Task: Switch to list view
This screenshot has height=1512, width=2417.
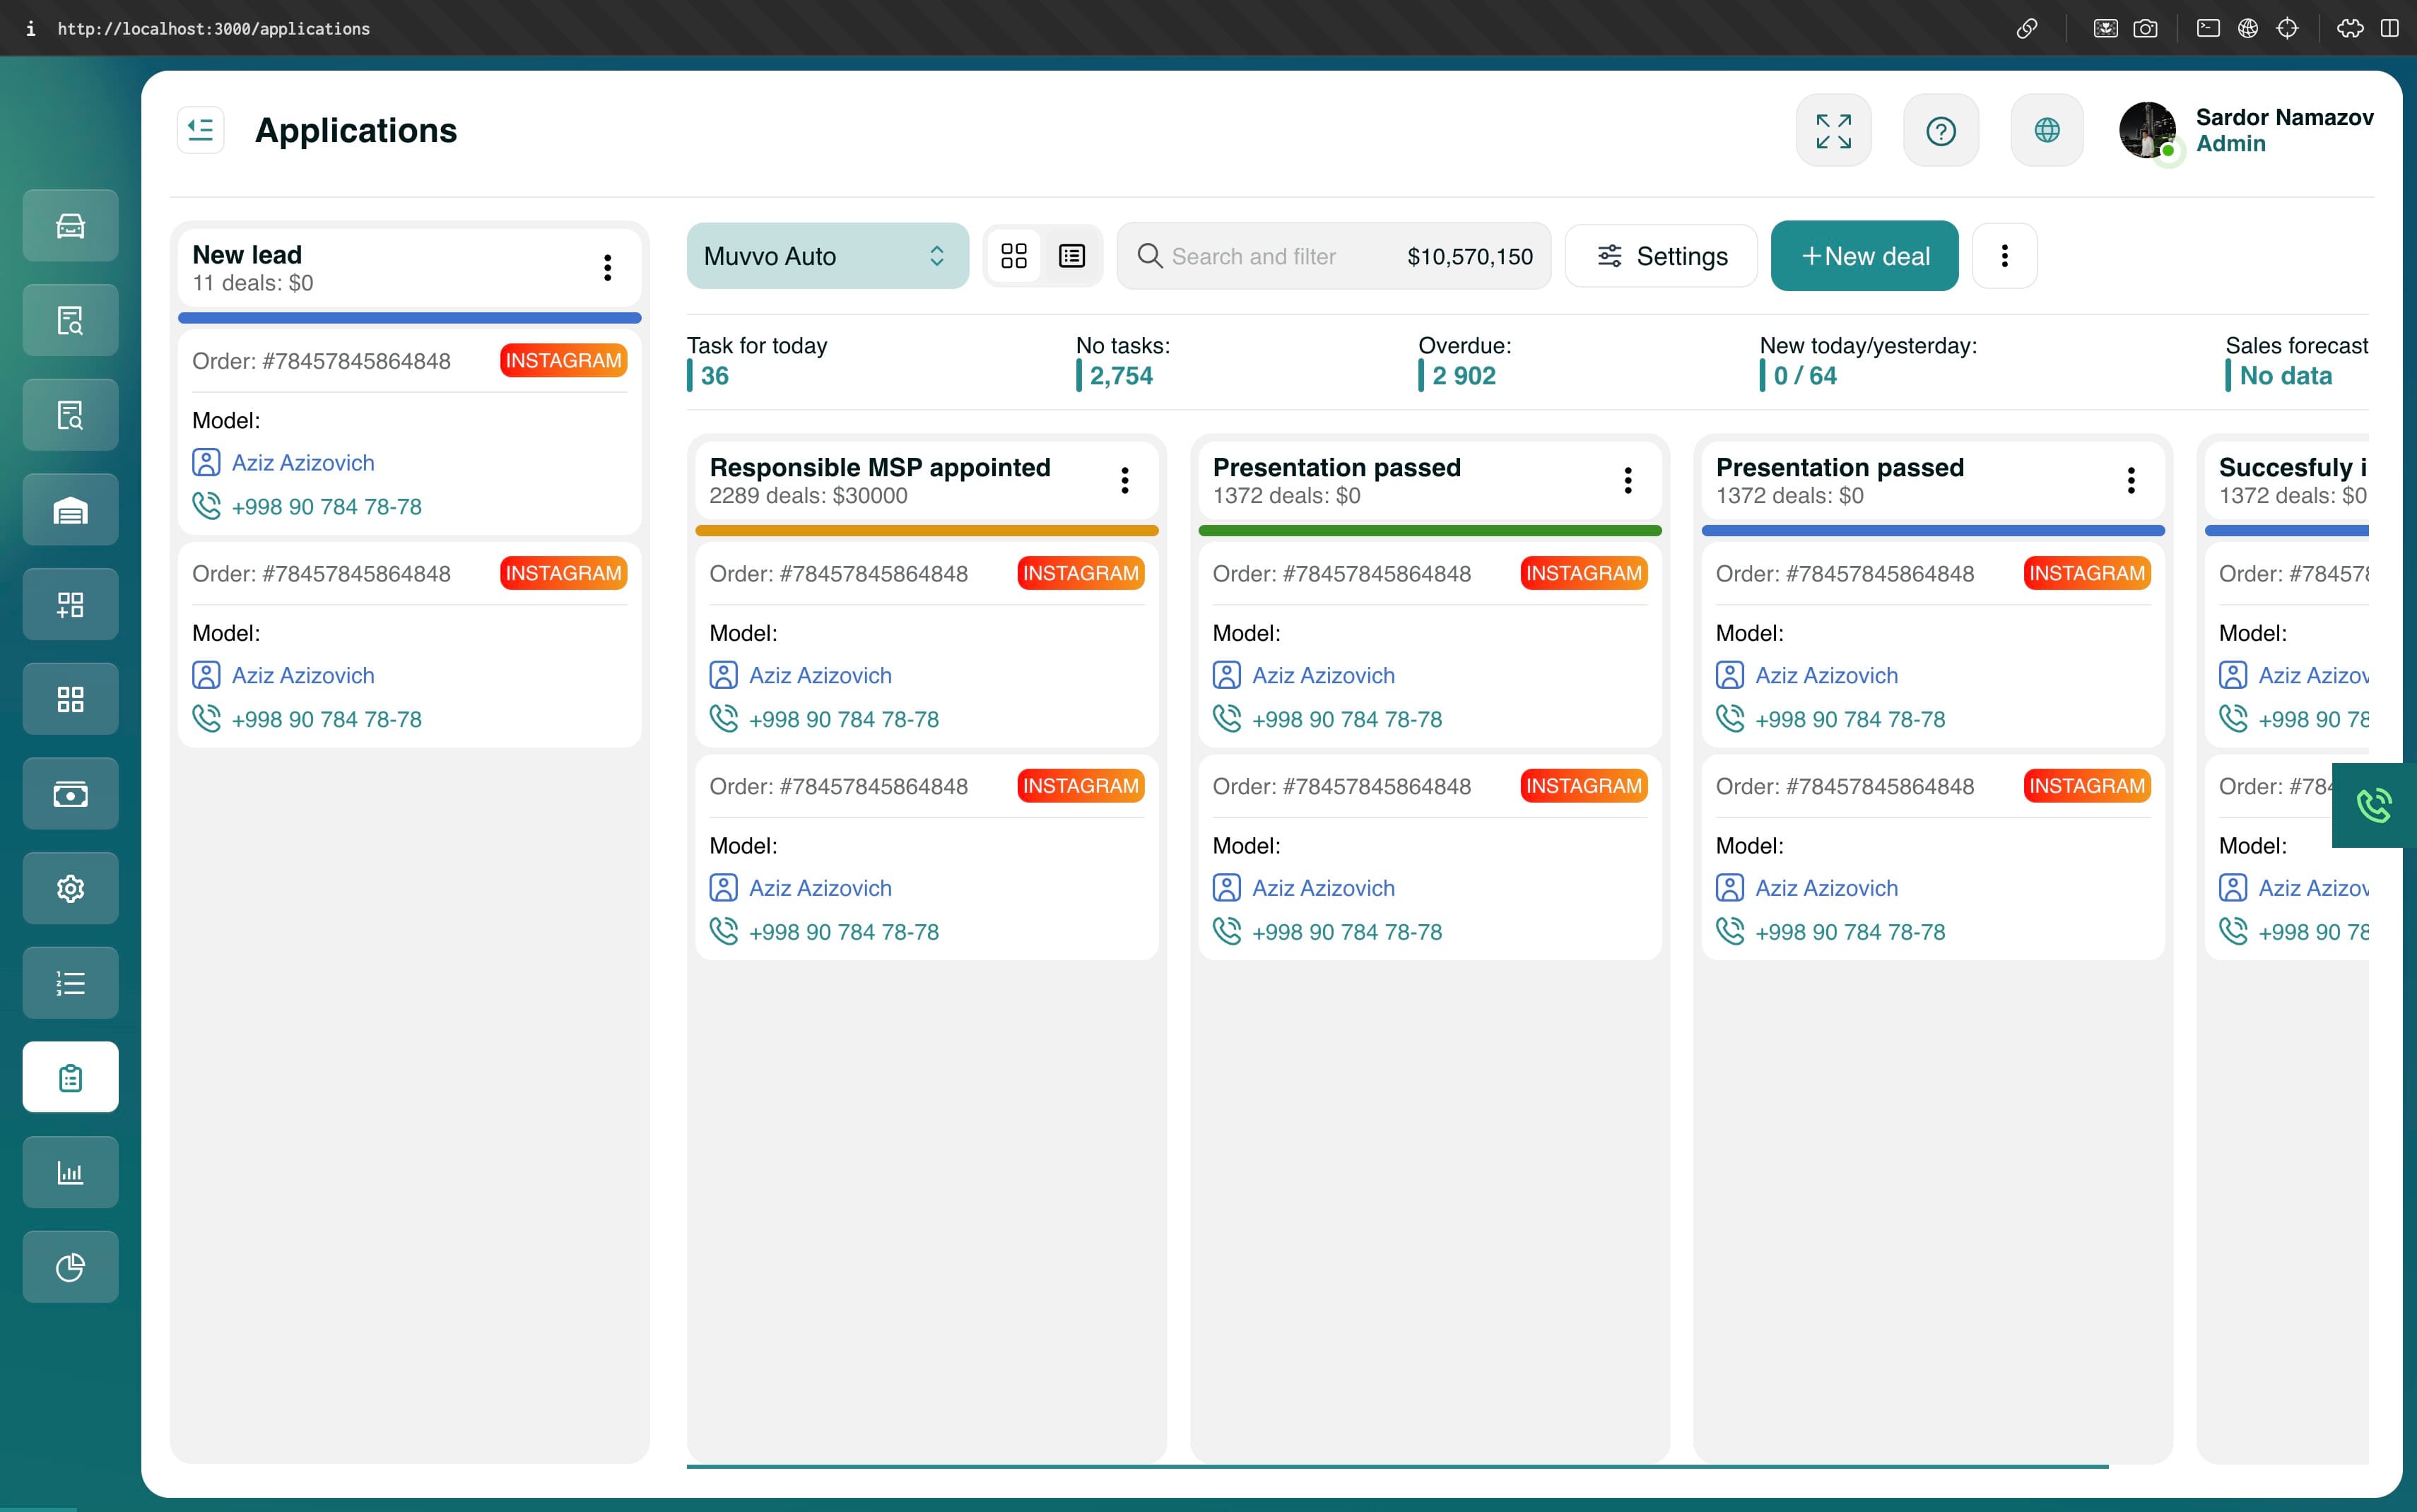Action: tap(1071, 256)
